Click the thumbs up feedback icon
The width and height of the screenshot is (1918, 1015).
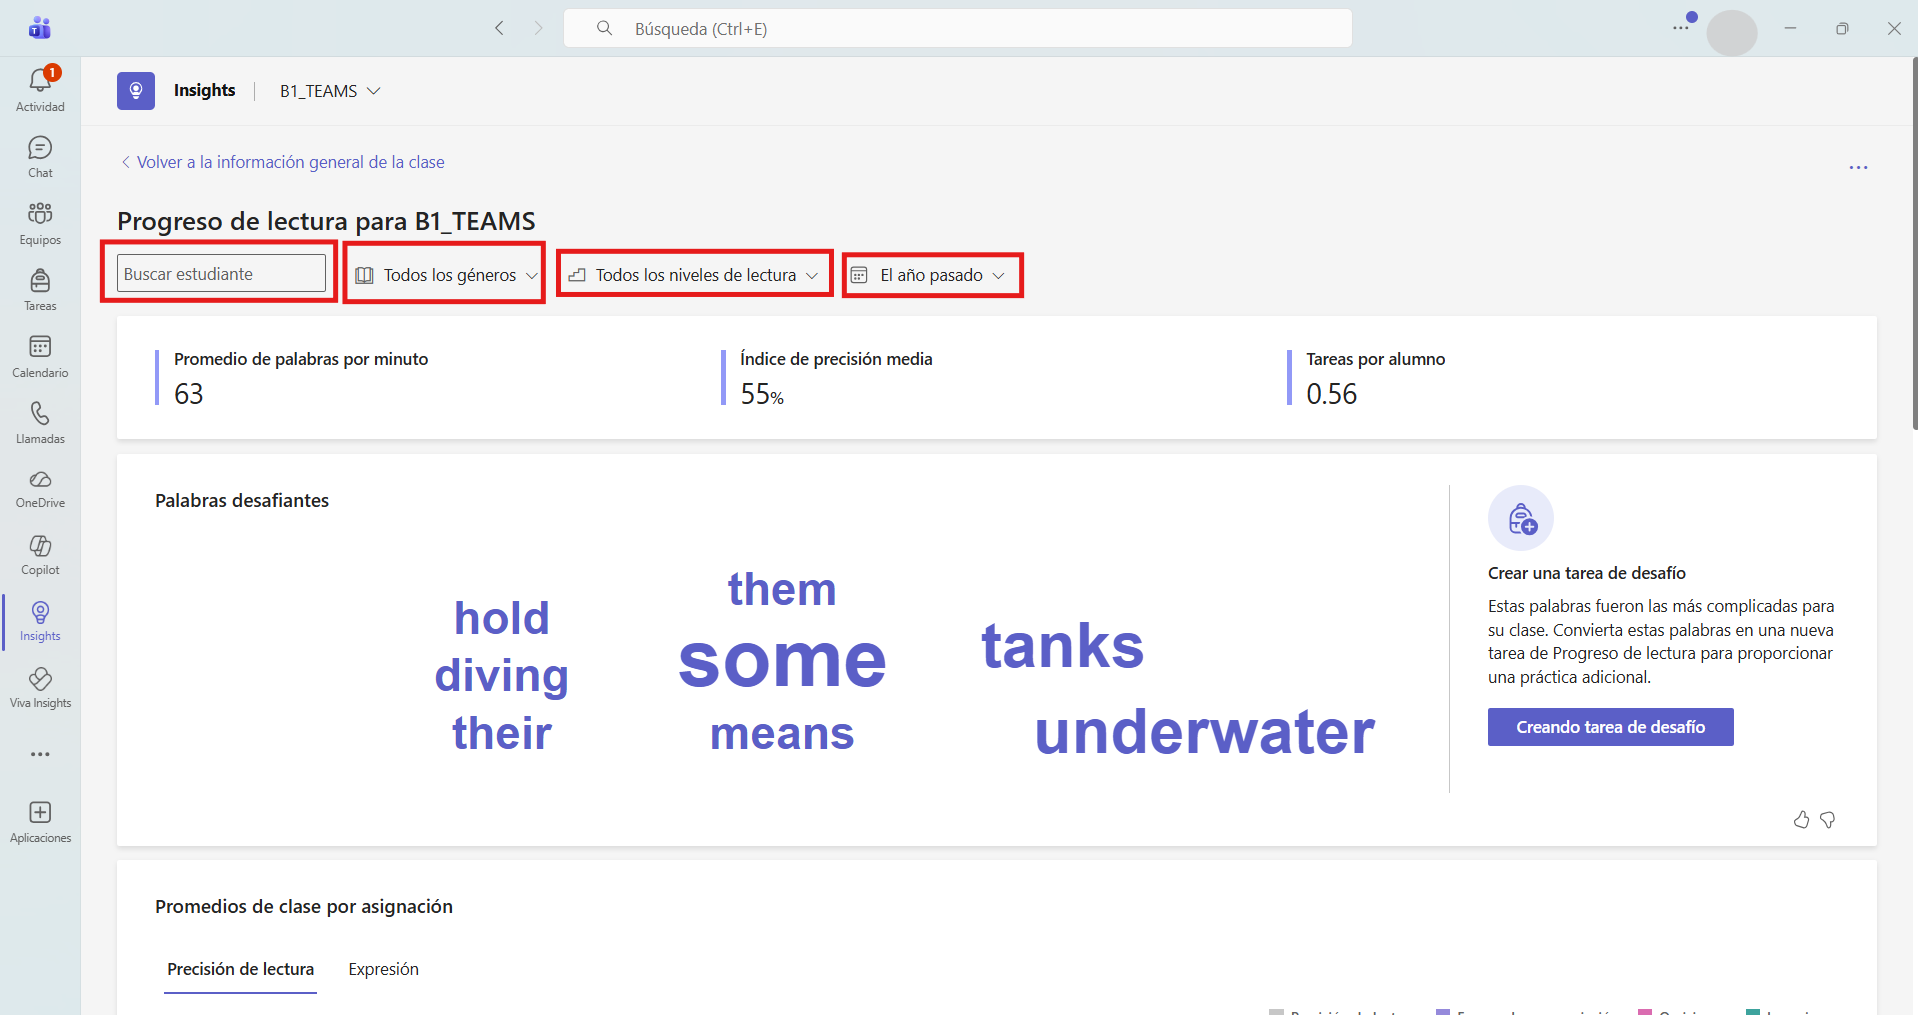tap(1801, 820)
